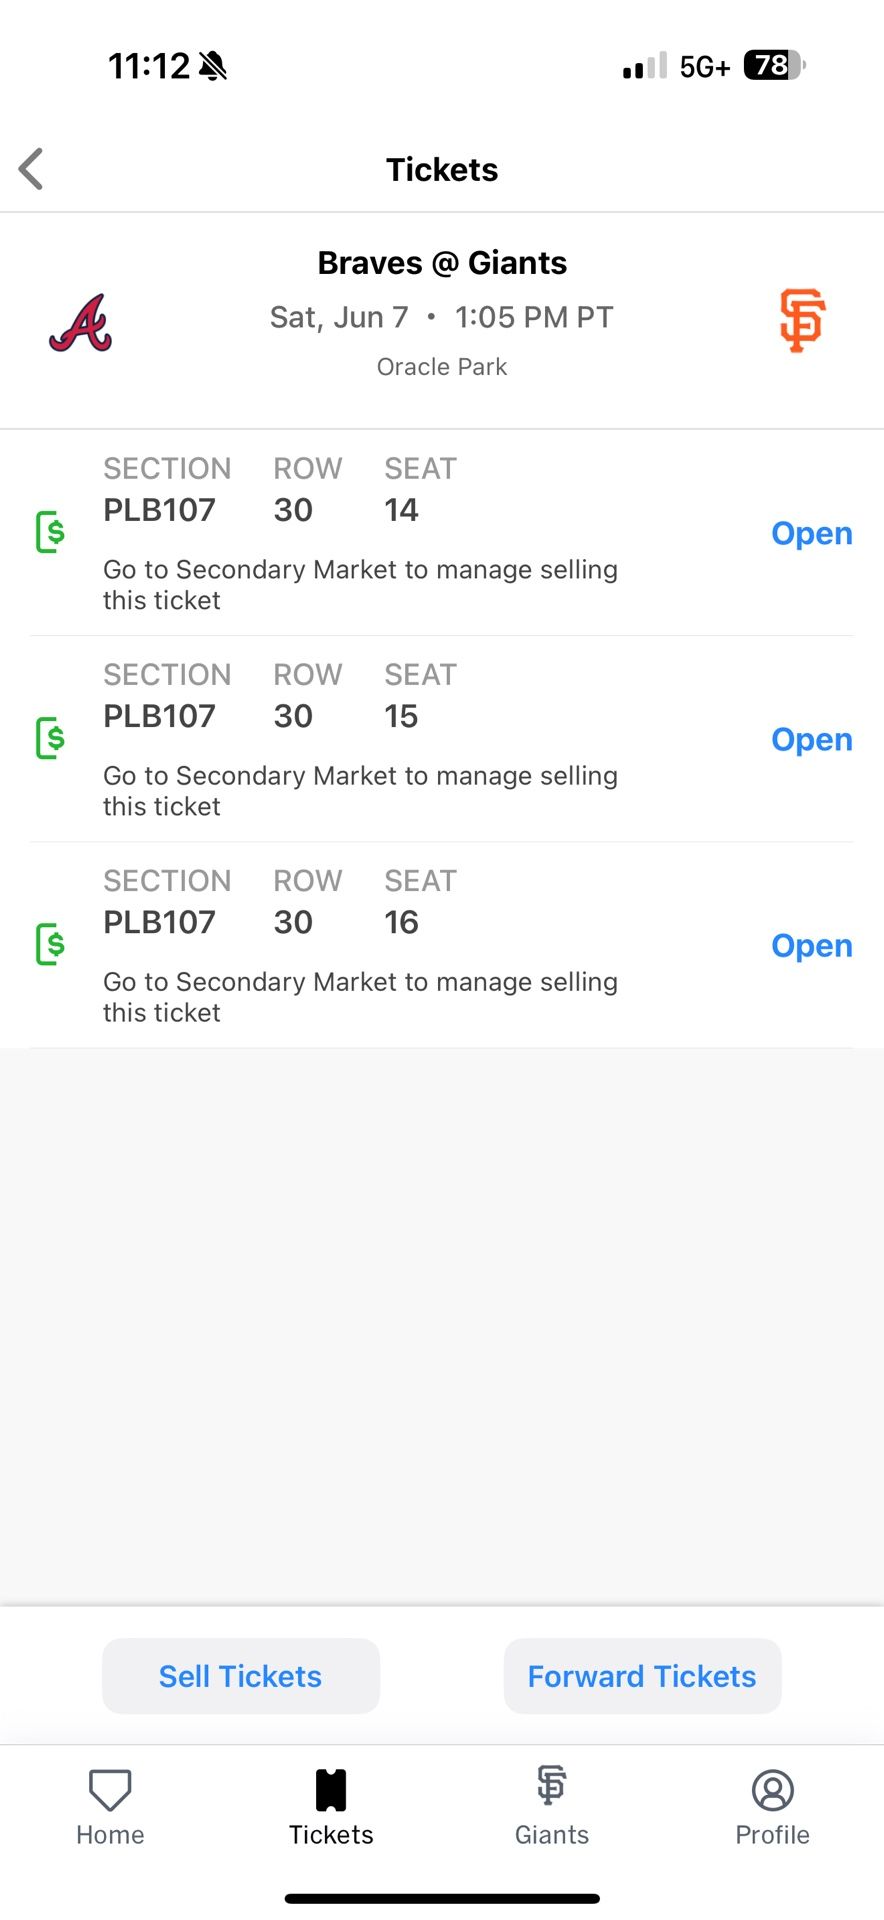The height and width of the screenshot is (1920, 884).
Task: Tap the Secondary Market note under seat 16
Action: [x=360, y=997]
